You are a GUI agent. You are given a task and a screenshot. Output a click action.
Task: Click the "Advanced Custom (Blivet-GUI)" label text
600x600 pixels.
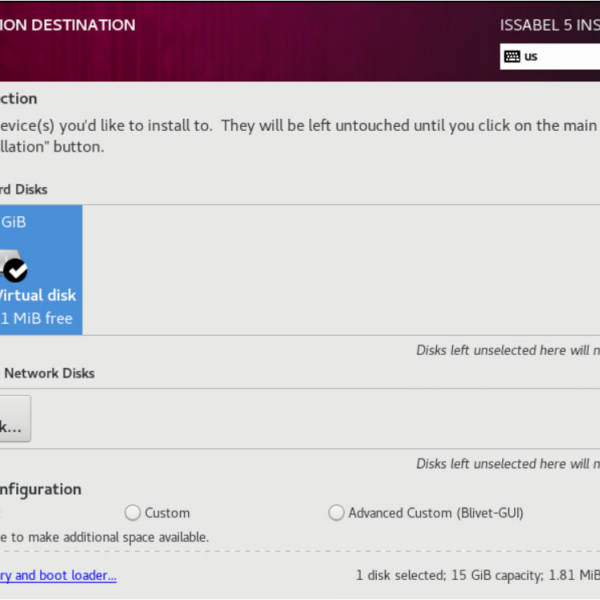[x=435, y=513]
